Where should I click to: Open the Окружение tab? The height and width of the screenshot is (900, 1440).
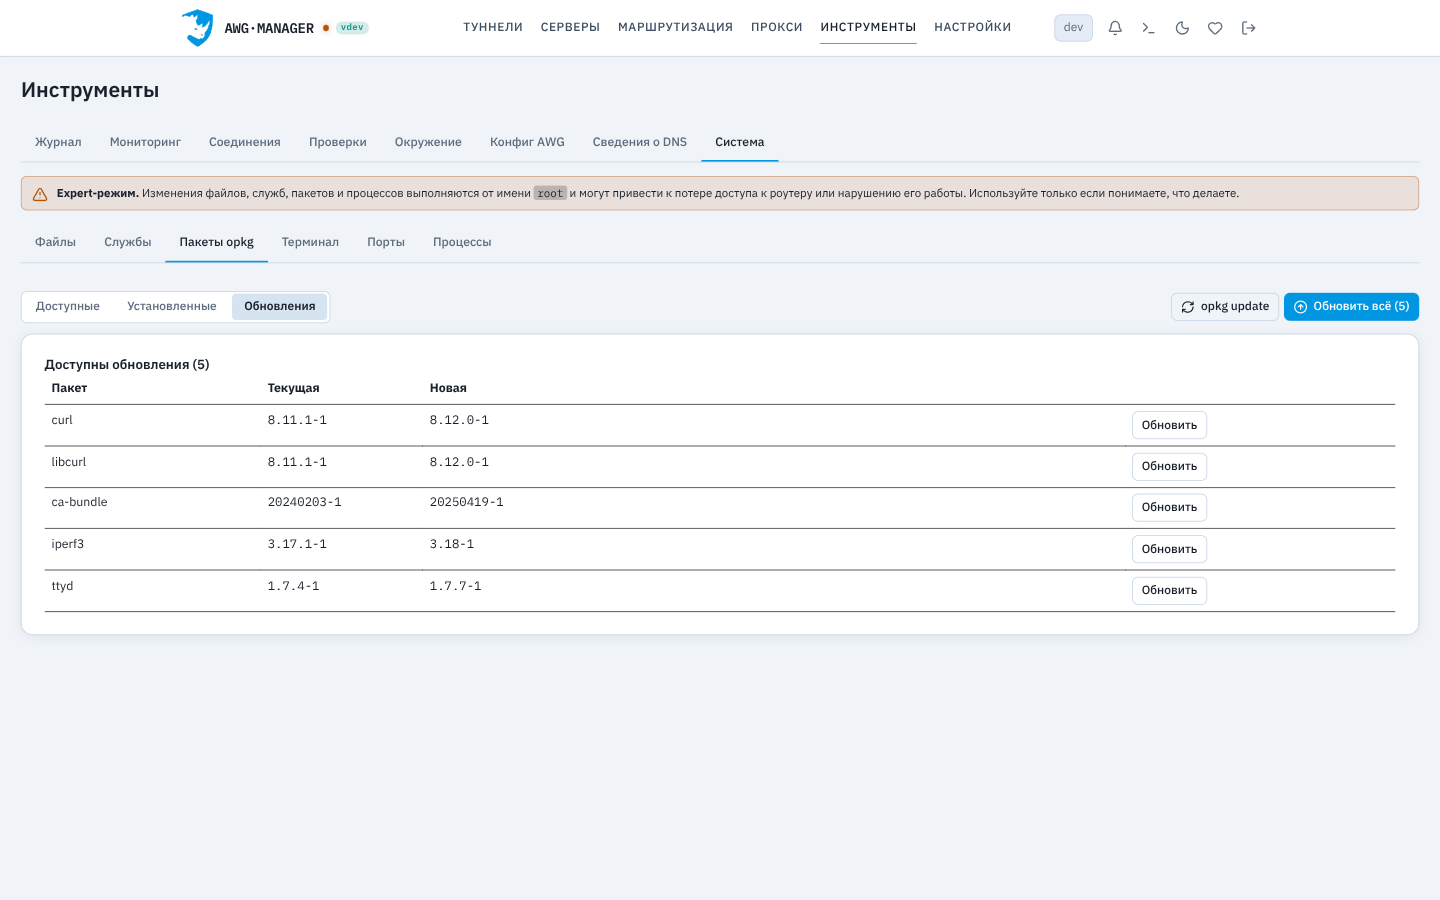[x=428, y=142]
